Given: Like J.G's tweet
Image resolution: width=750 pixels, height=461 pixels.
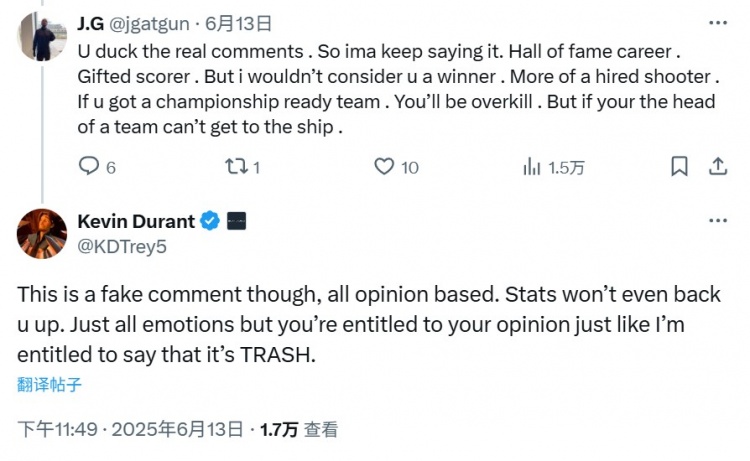Looking at the screenshot, I should pyautogui.click(x=385, y=167).
